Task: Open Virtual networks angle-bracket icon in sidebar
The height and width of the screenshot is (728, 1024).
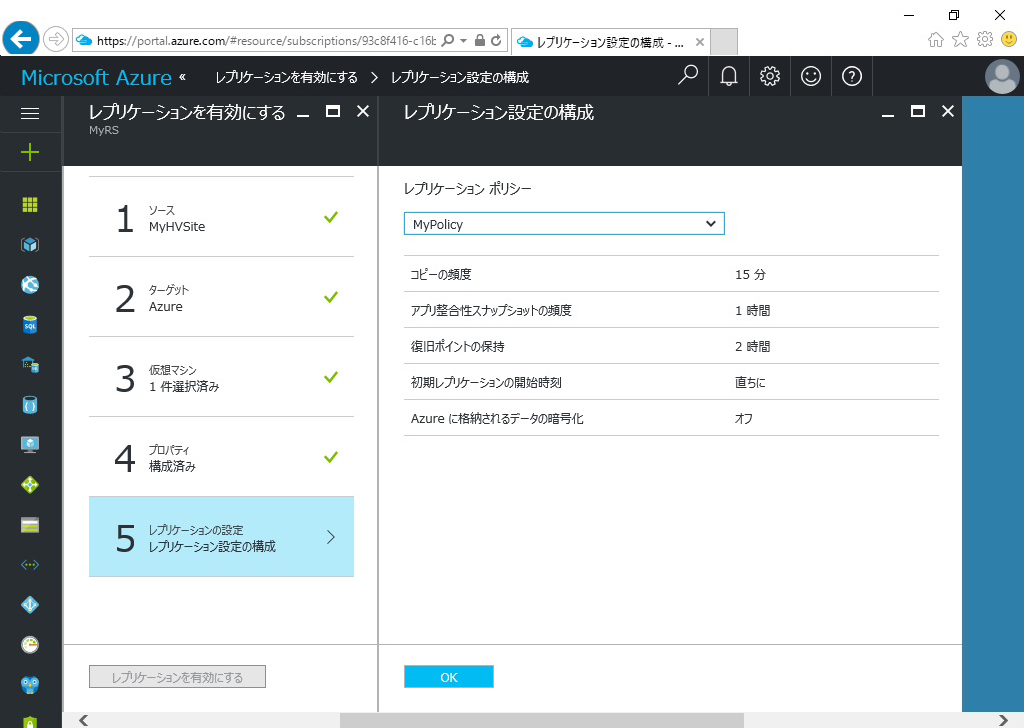Action: (30, 565)
